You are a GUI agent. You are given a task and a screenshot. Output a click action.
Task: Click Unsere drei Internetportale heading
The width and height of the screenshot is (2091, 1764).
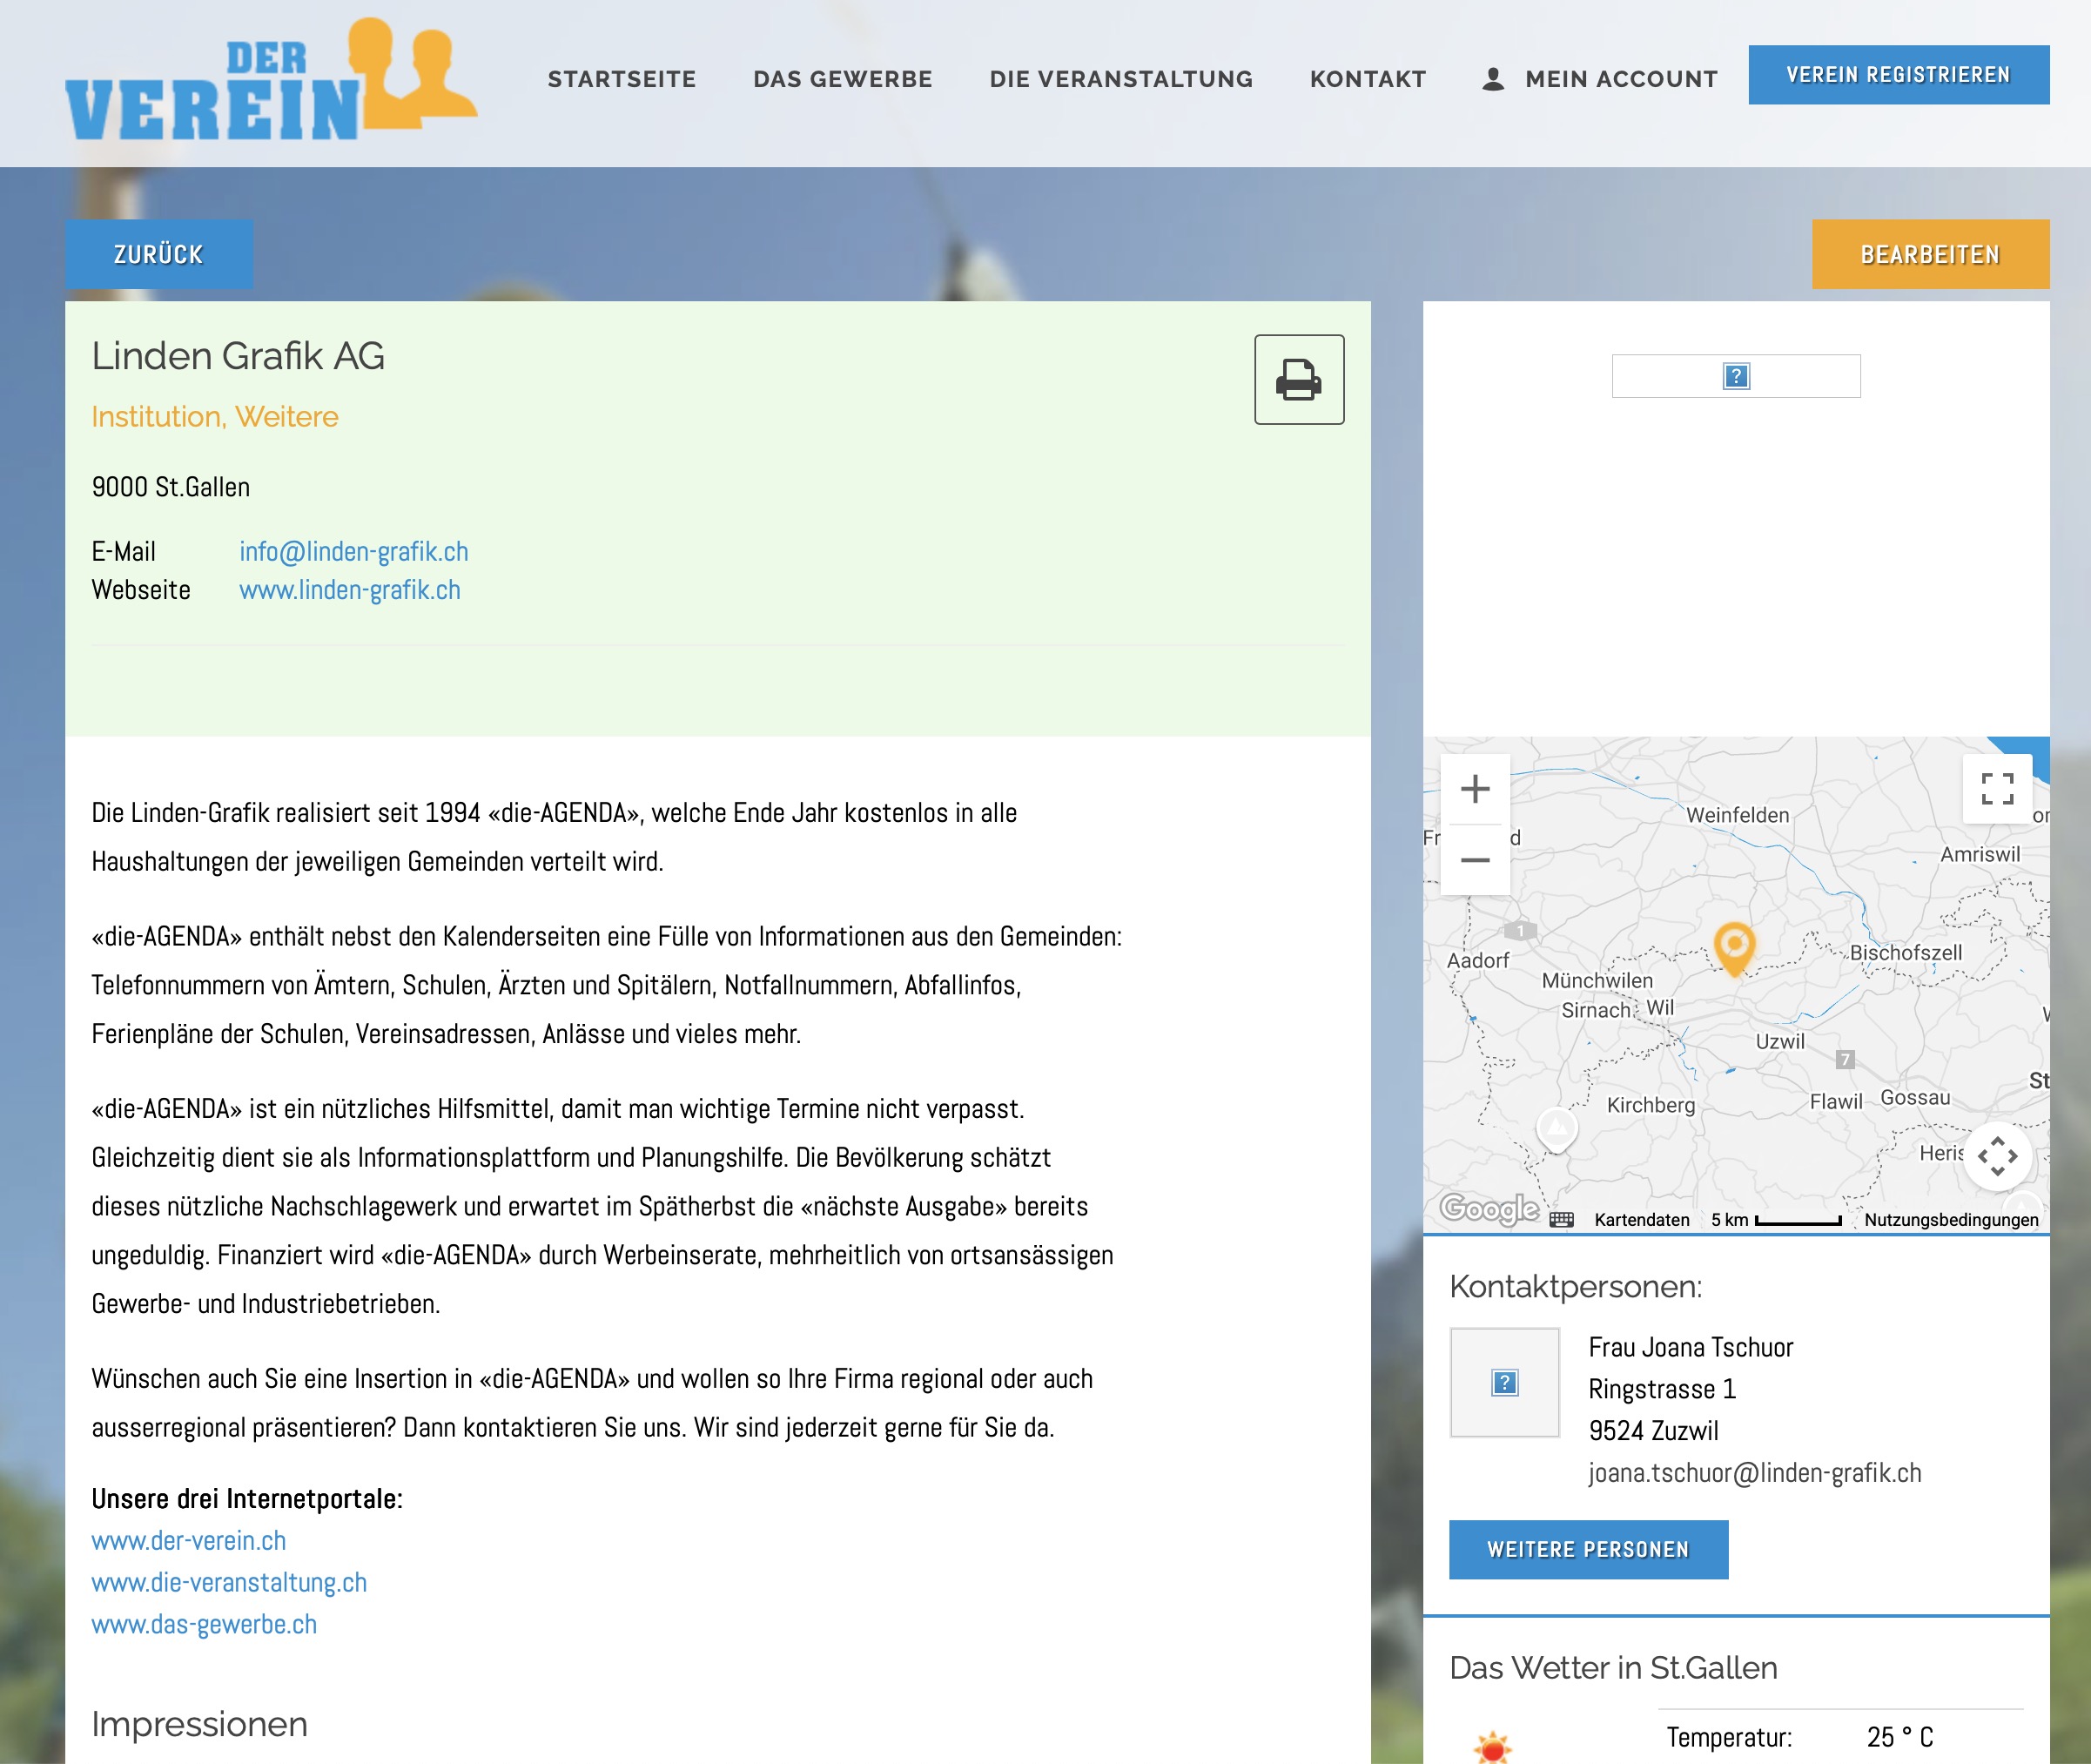point(247,1498)
